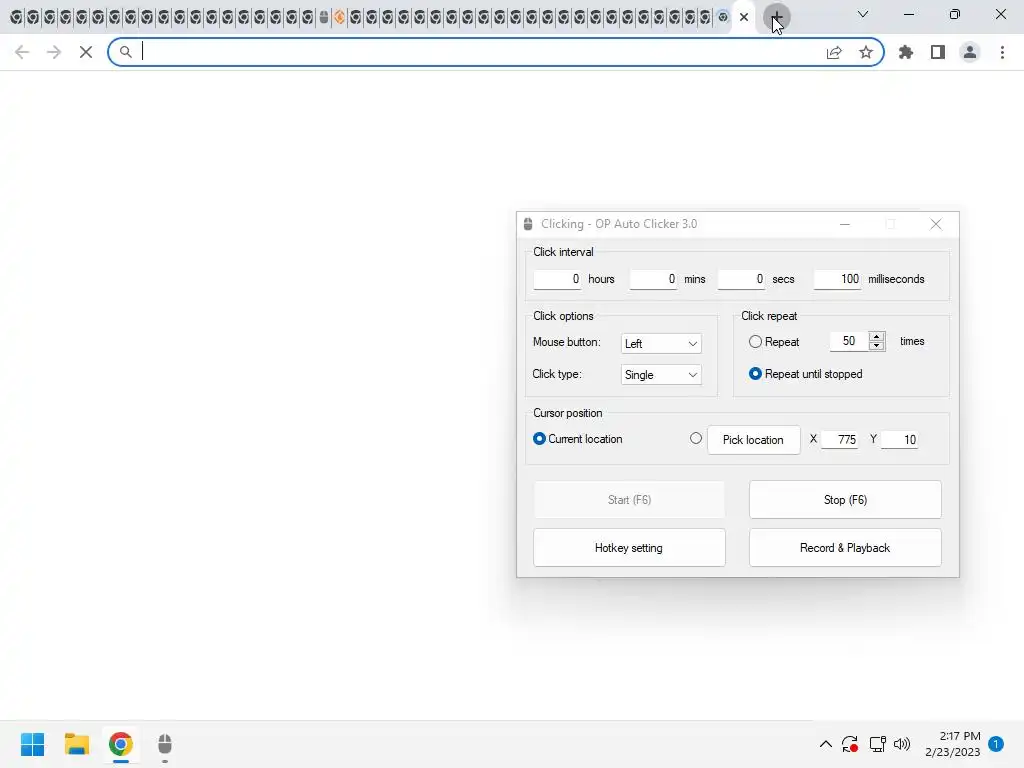Open the notification badge in the tray

996,743
